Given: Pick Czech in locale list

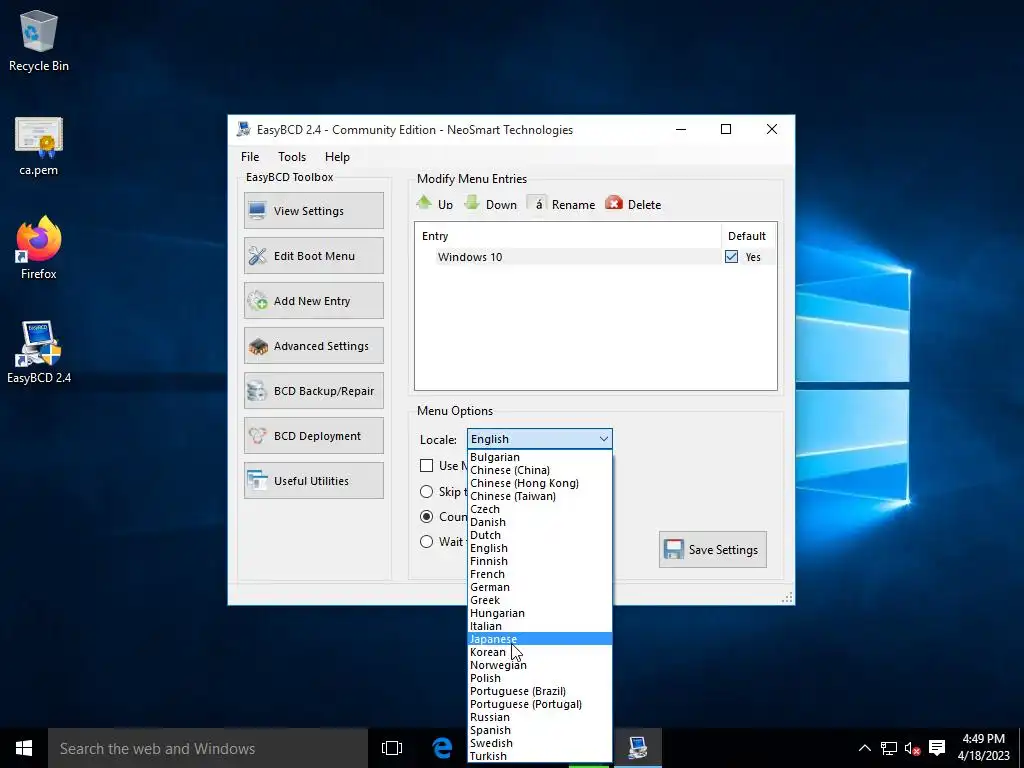Looking at the screenshot, I should coord(540,509).
